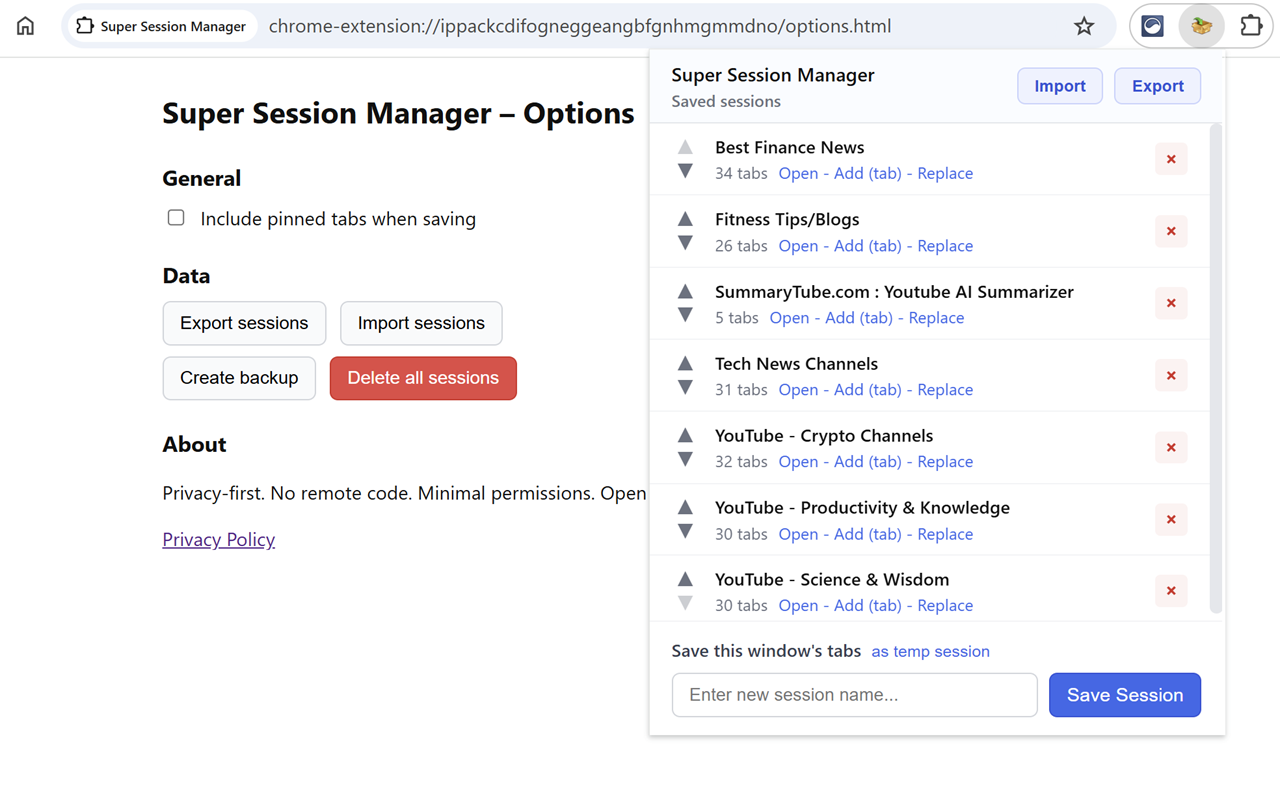The height and width of the screenshot is (800, 1280).
Task: Click the new session name field
Action: 854,695
